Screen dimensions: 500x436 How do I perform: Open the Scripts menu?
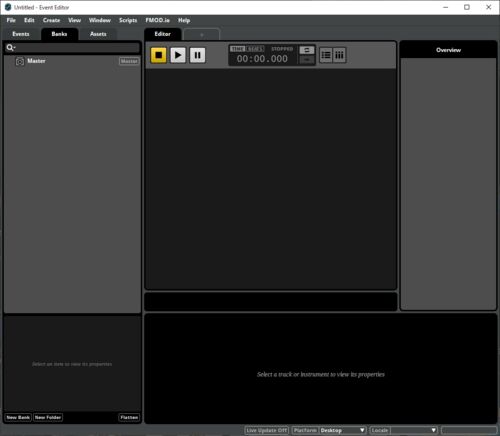[128, 20]
